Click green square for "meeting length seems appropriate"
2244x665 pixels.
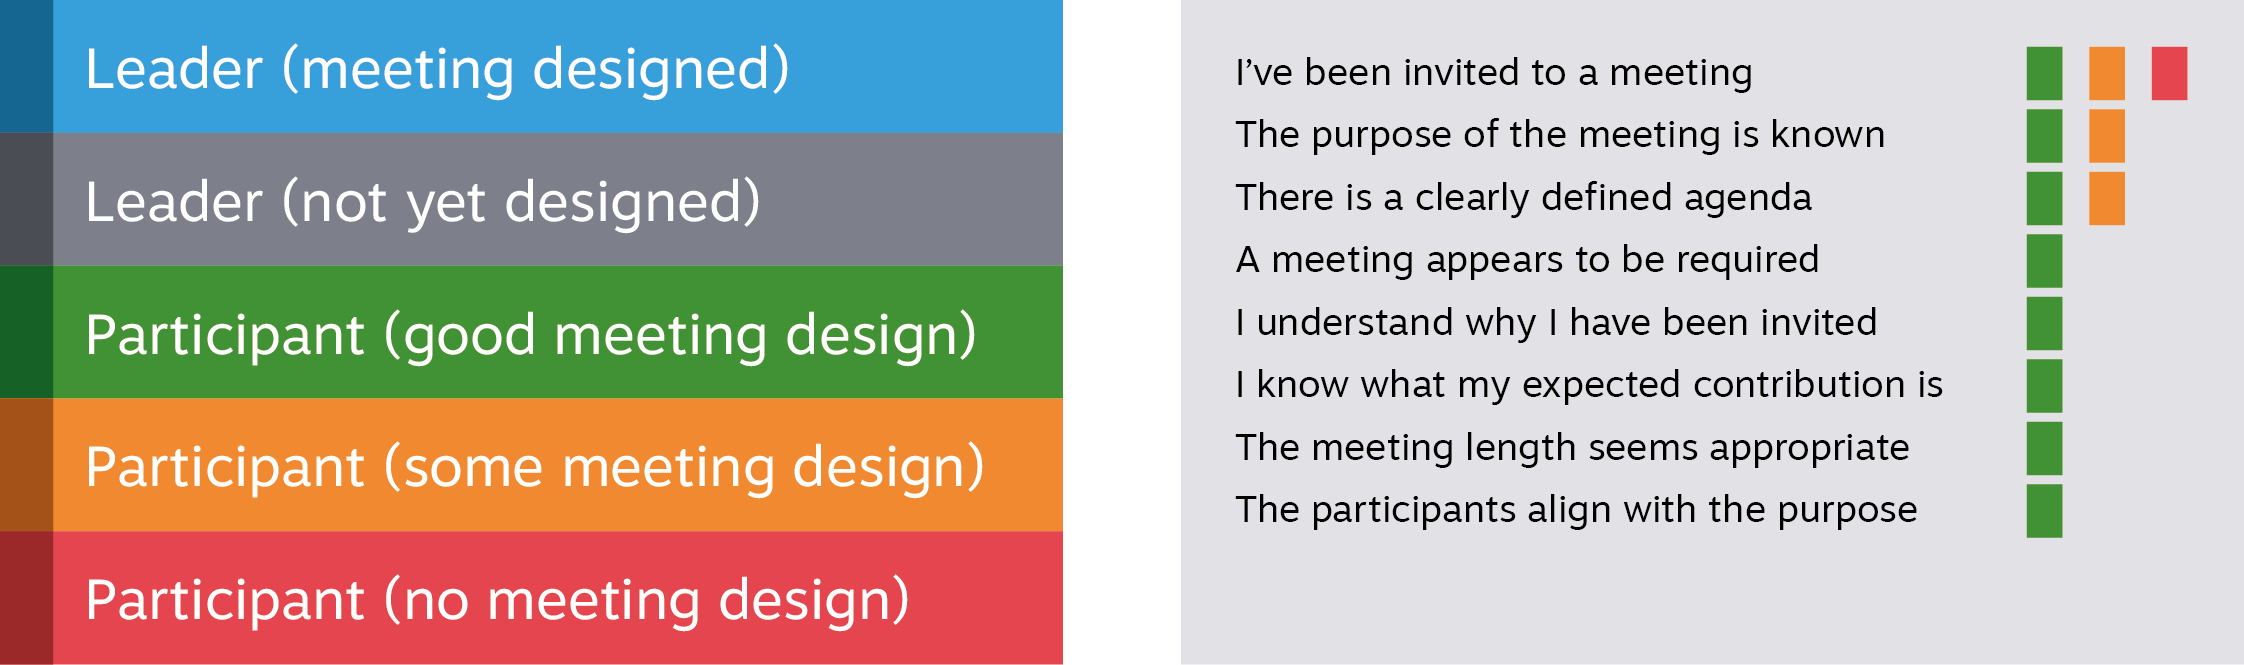tap(2044, 448)
